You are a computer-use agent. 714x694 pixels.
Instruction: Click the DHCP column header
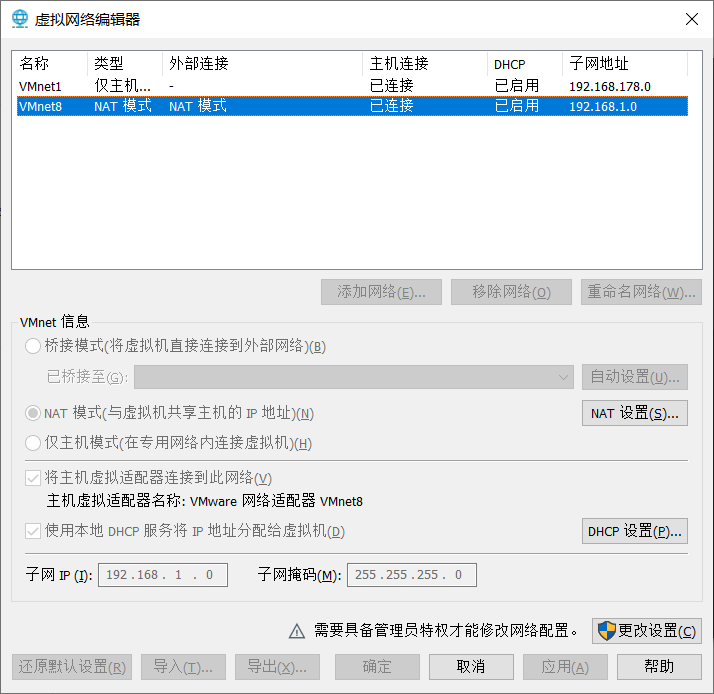525,63
